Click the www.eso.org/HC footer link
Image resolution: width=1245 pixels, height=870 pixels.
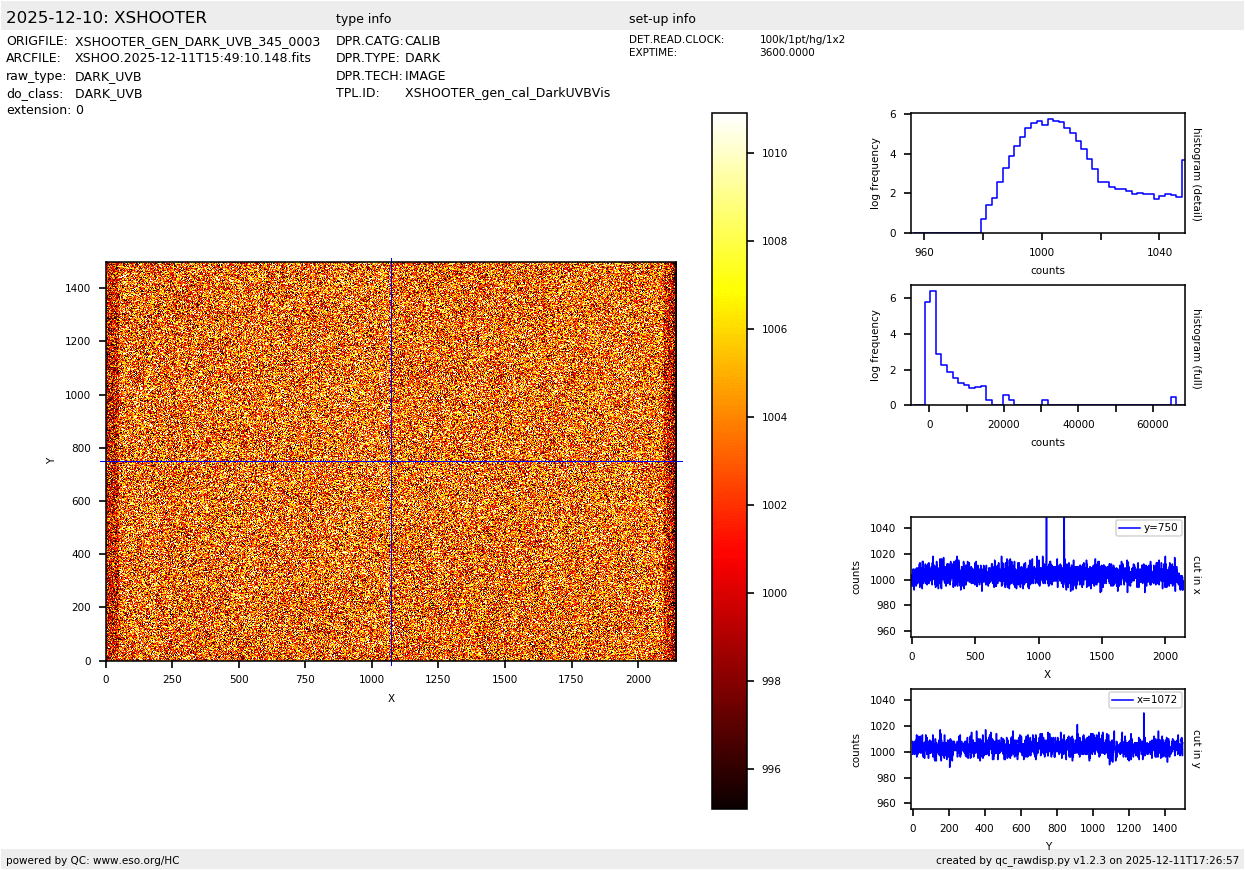click(x=136, y=860)
